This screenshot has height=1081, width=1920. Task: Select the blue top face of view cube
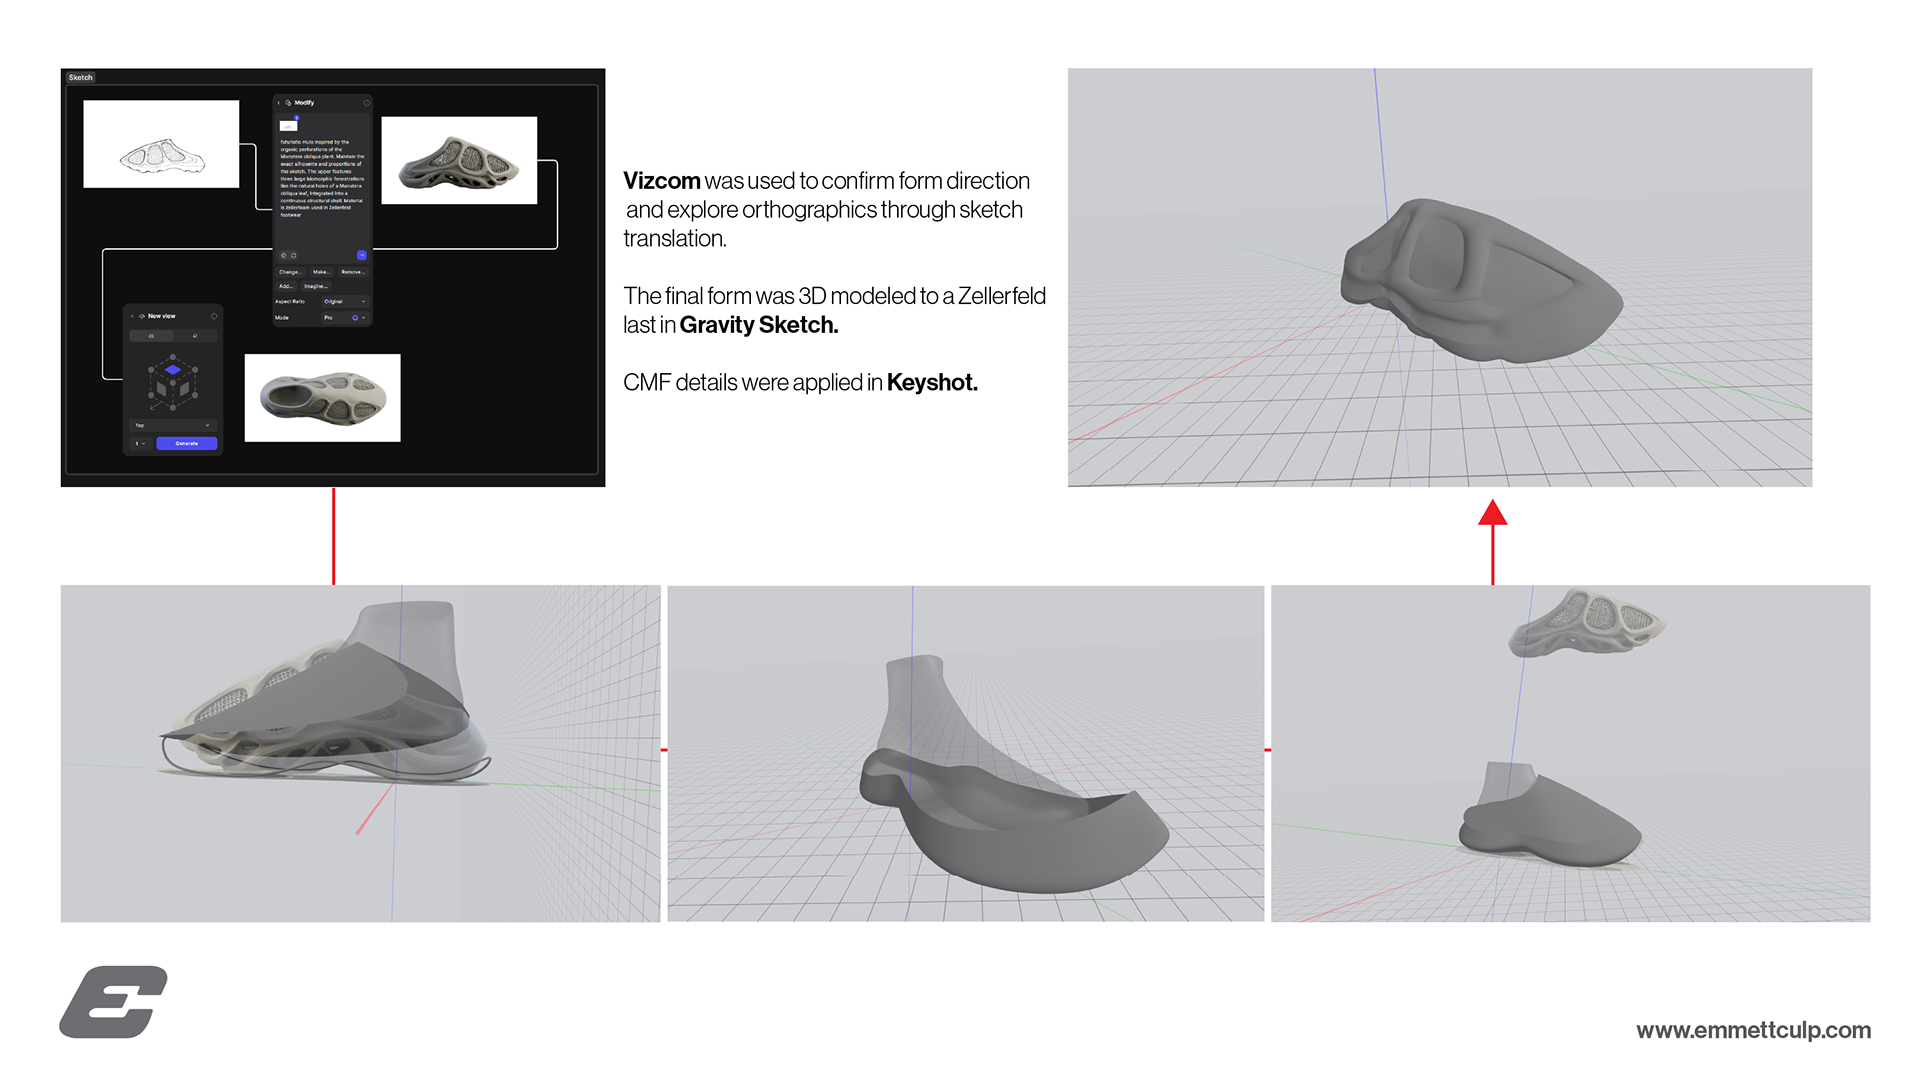[173, 370]
